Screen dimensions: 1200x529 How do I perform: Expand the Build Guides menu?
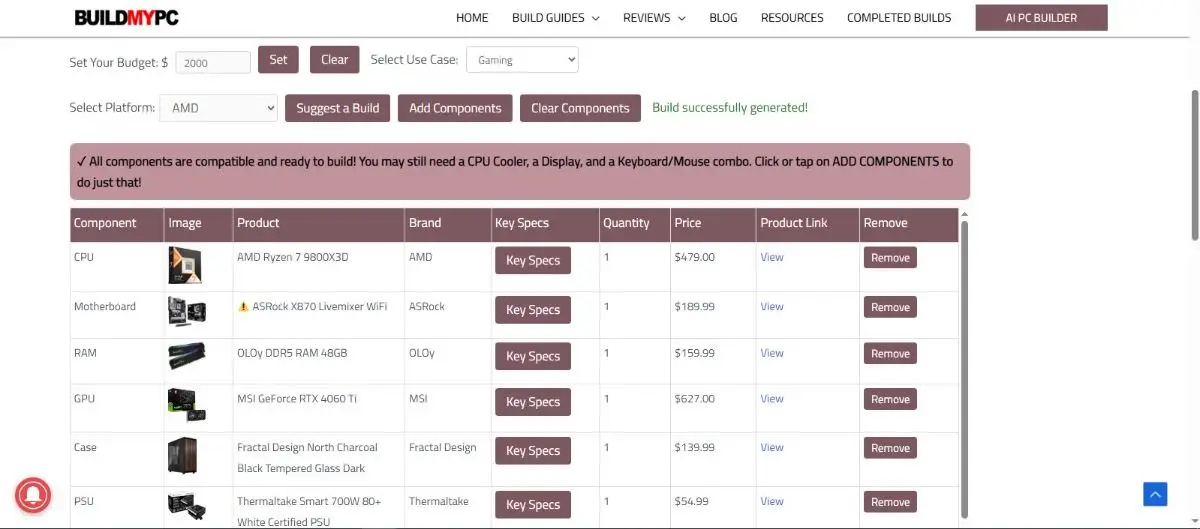(x=555, y=18)
